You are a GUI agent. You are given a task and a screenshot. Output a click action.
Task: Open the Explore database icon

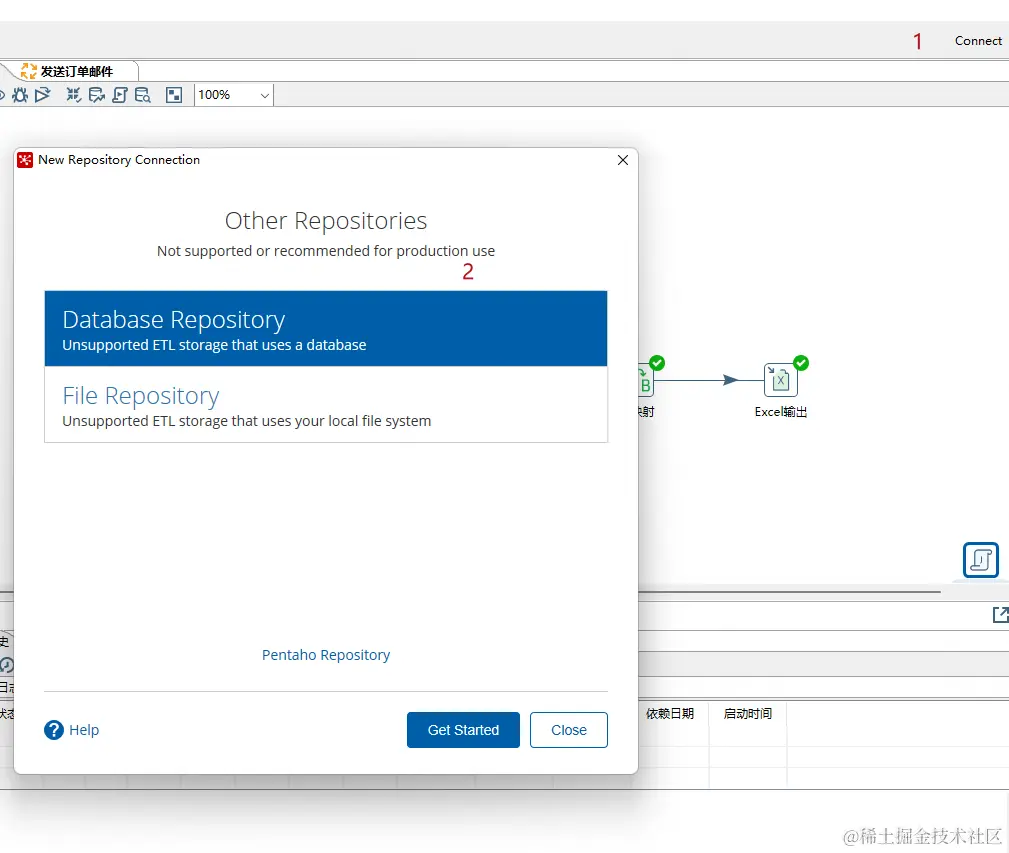[143, 95]
